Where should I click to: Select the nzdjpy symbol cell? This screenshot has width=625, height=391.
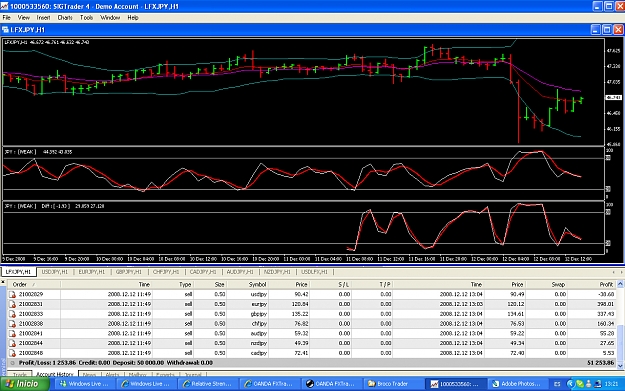[x=259, y=343]
